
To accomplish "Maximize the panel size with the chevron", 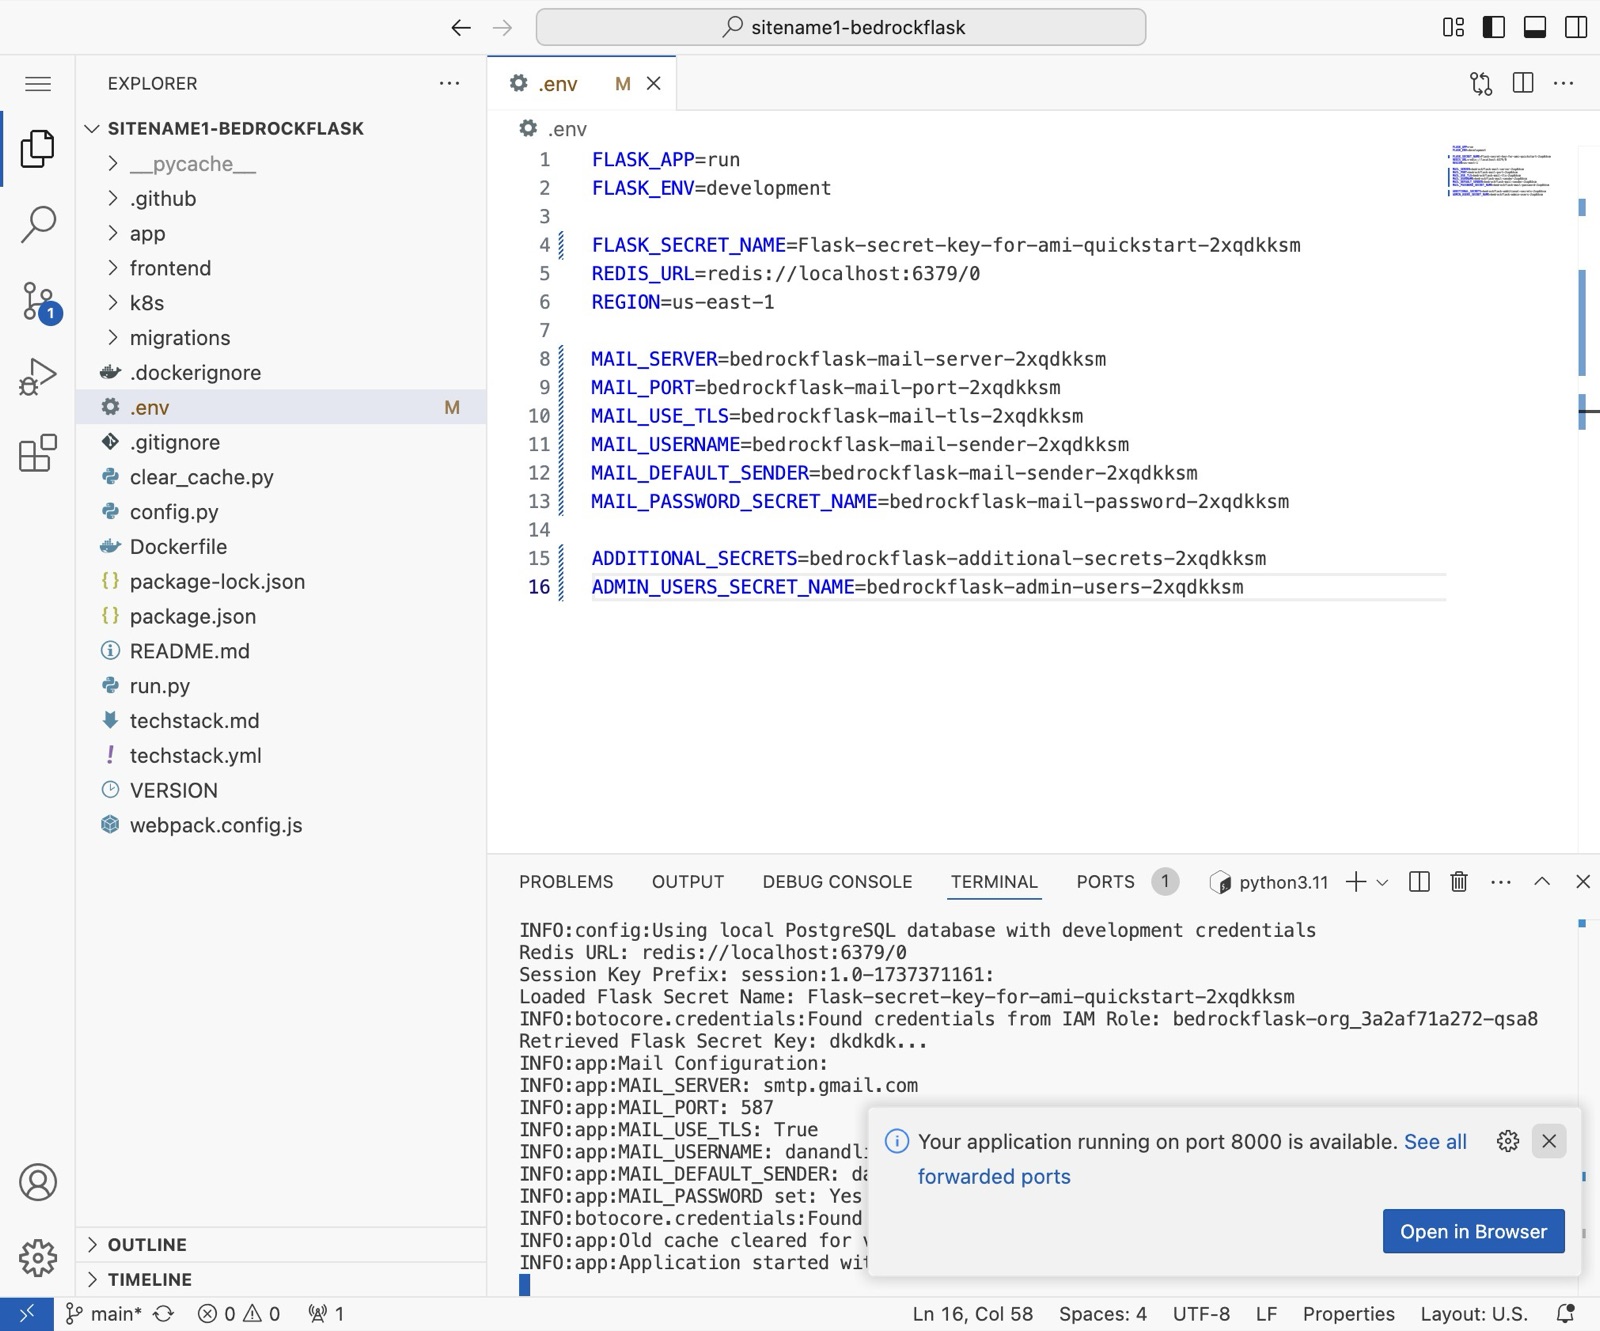I will click(x=1542, y=882).
